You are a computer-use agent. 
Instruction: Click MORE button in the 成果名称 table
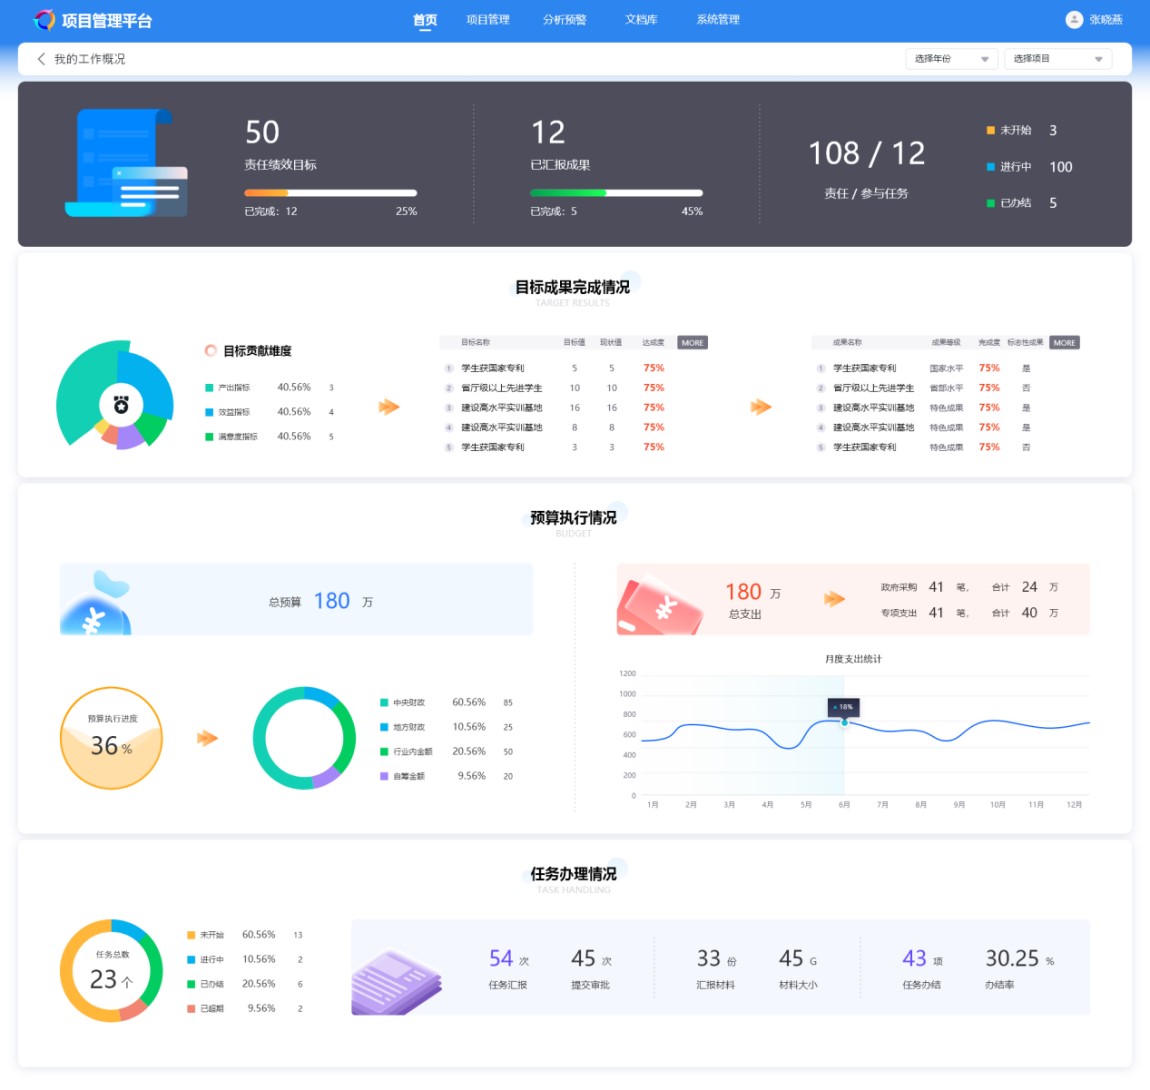1064,343
